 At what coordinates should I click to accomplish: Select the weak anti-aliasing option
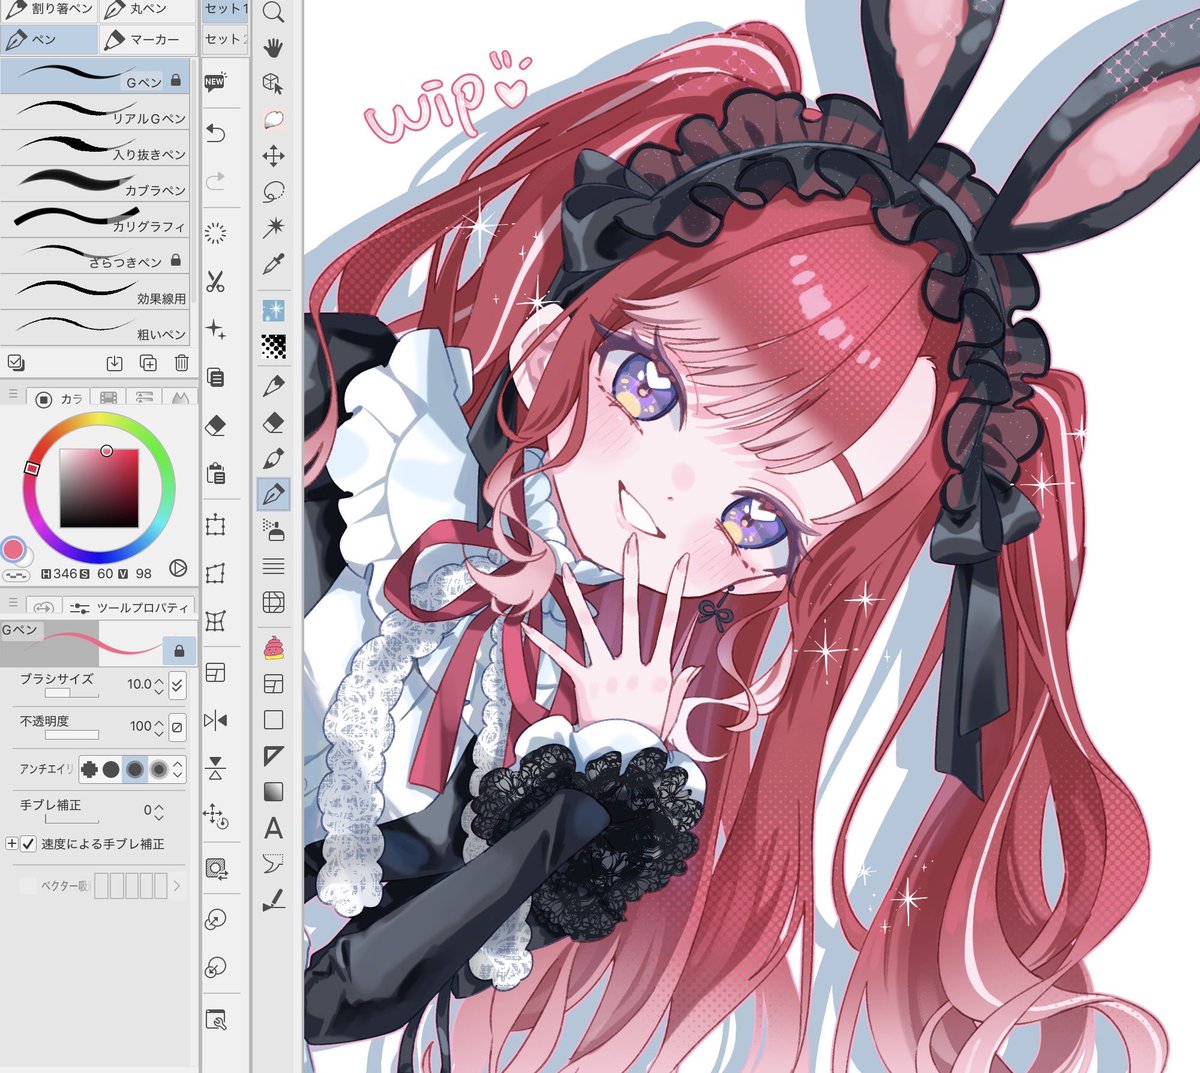(111, 769)
